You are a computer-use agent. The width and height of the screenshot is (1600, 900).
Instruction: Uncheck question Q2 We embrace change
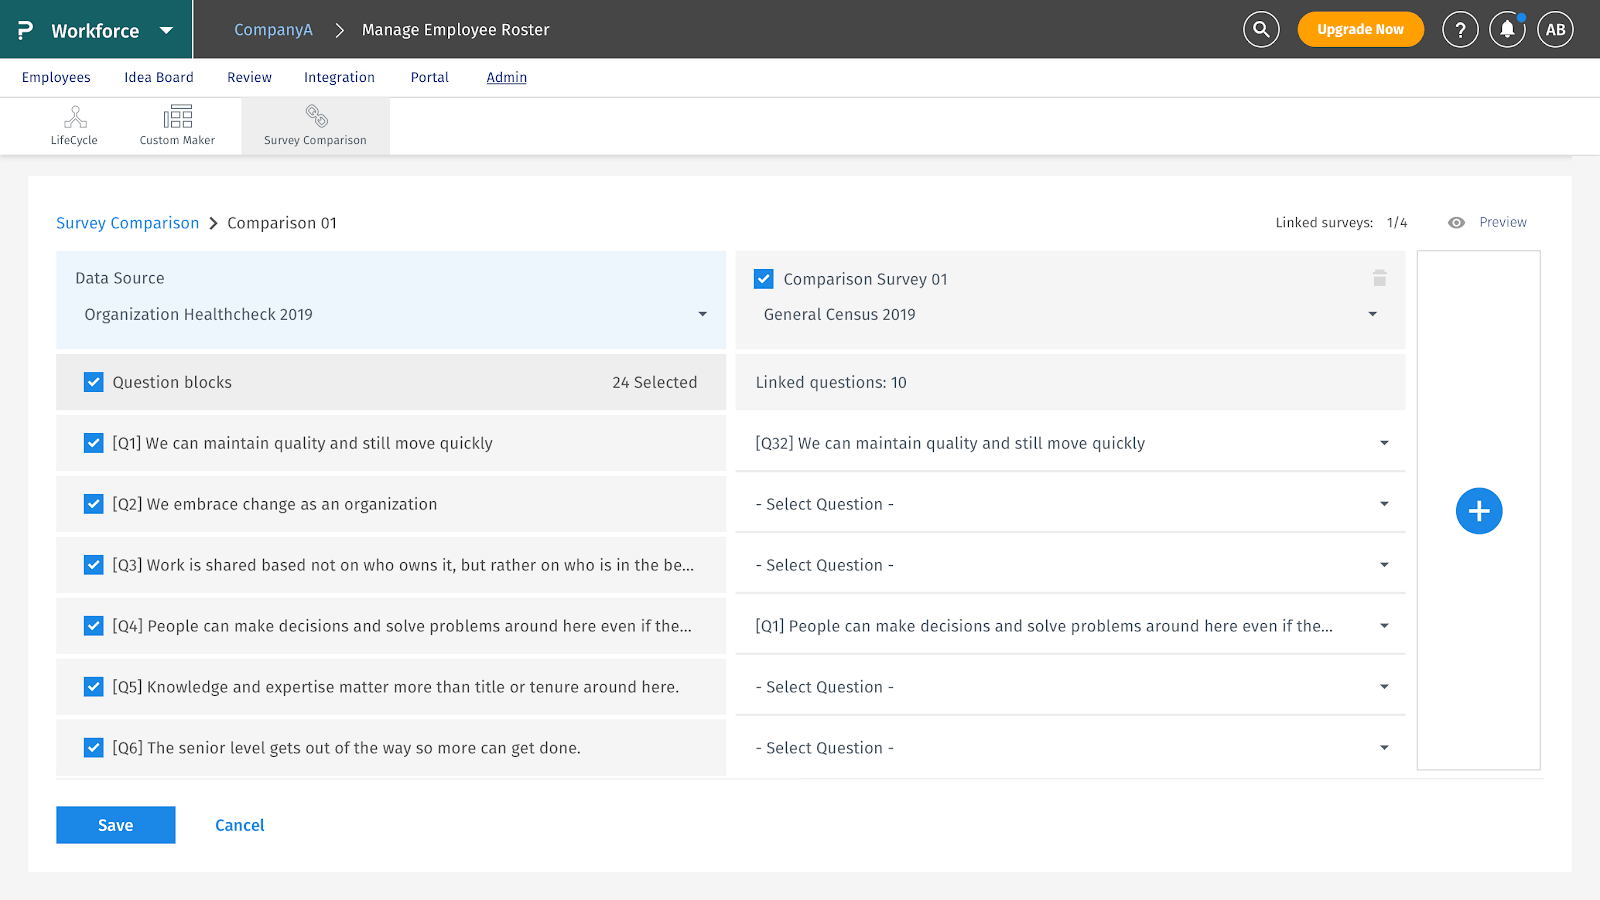click(x=94, y=504)
